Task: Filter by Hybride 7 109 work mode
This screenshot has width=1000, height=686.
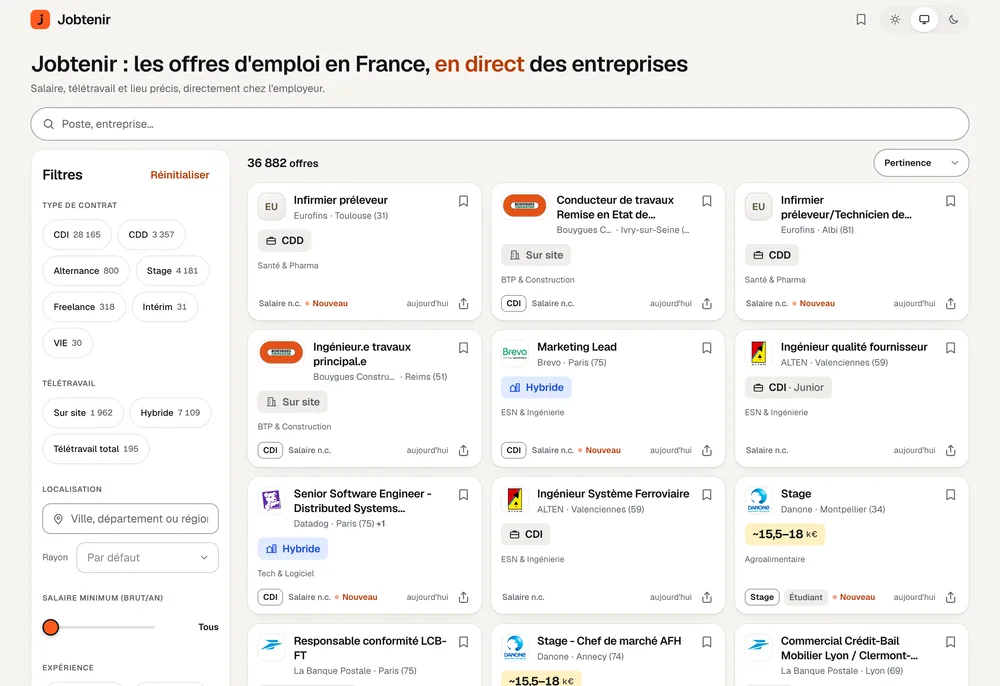Action: point(170,412)
